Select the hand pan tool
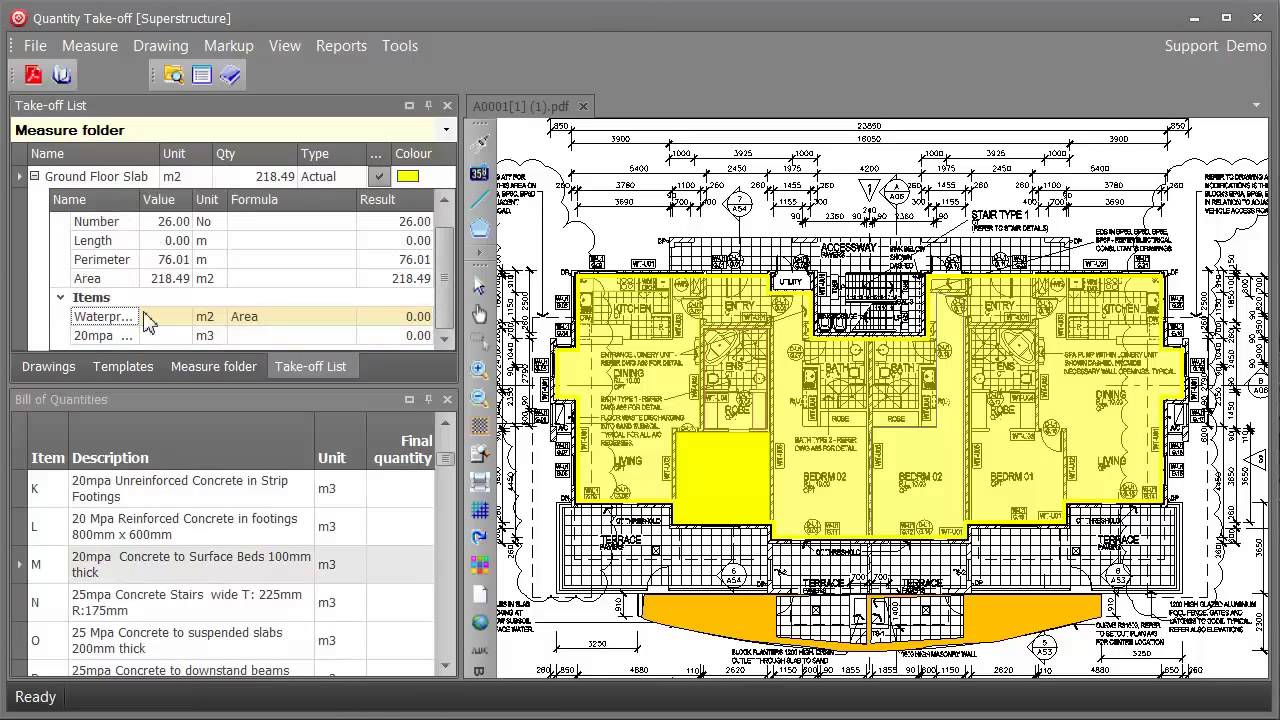Screen dimensions: 1280x720 (x=480, y=315)
